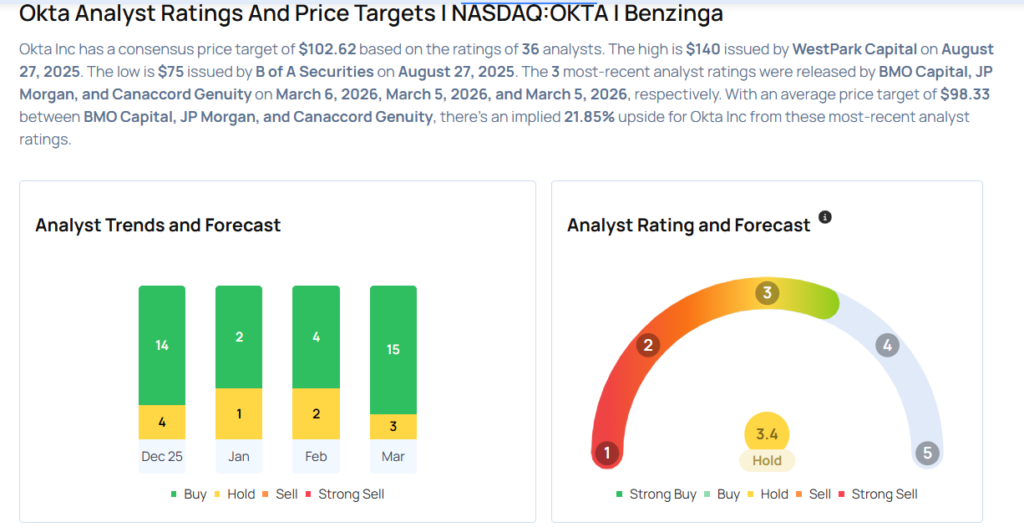Image resolution: width=1024 pixels, height=527 pixels.
Task: Click the gauge marker numbered 2
Action: 648,346
